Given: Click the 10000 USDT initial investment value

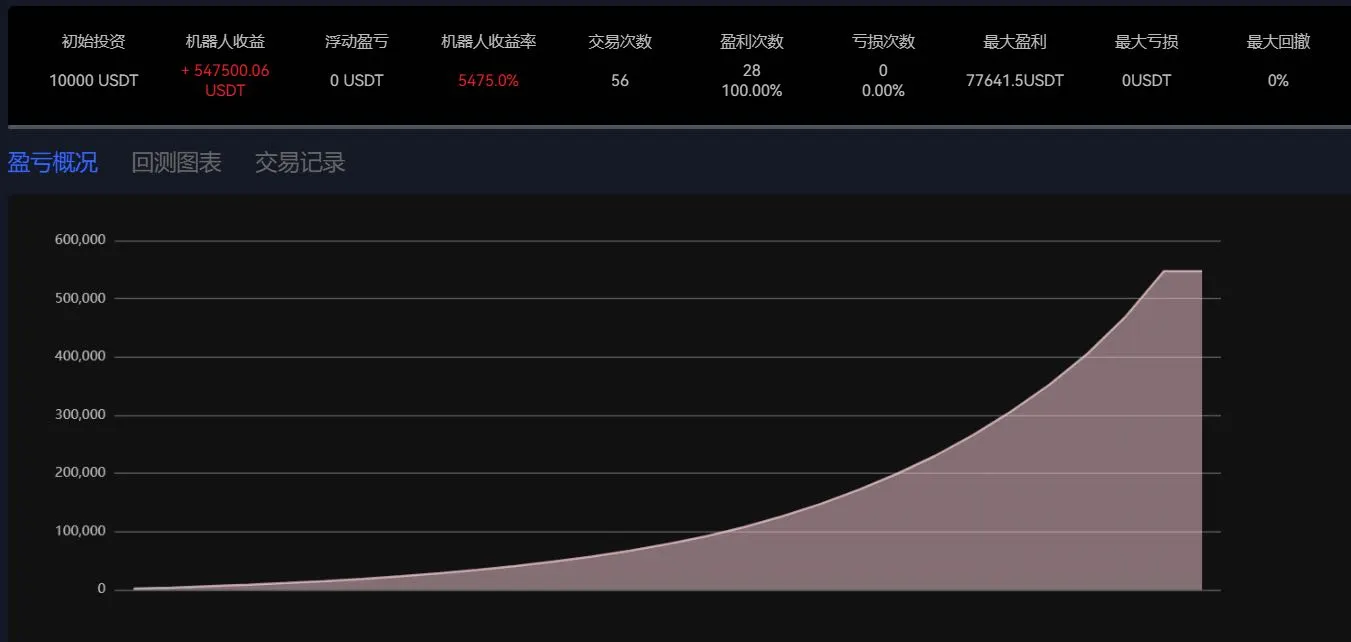Looking at the screenshot, I should [94, 81].
